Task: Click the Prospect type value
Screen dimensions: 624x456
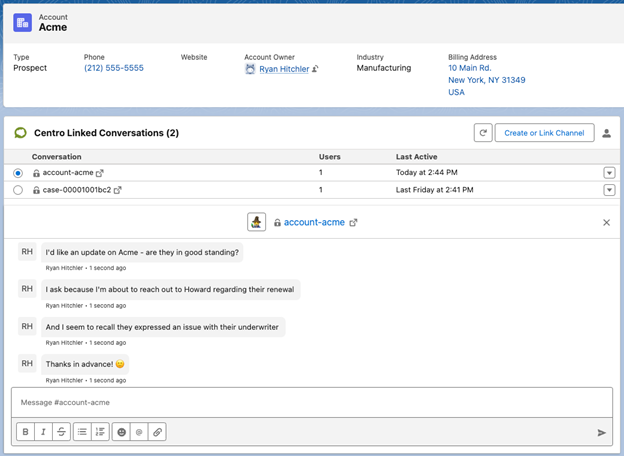Action: pyautogui.click(x=30, y=68)
